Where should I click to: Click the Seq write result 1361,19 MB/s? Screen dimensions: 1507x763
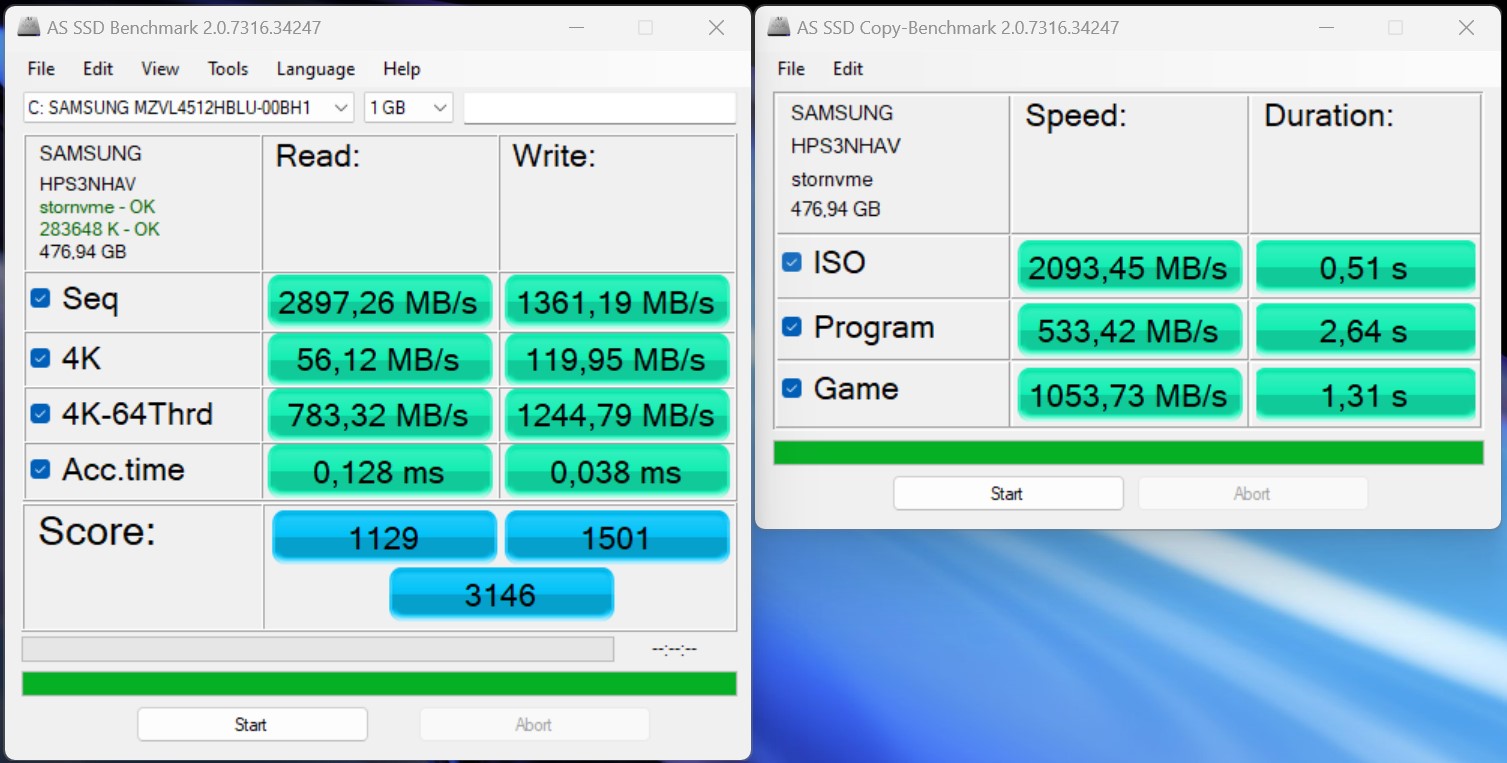[617, 301]
